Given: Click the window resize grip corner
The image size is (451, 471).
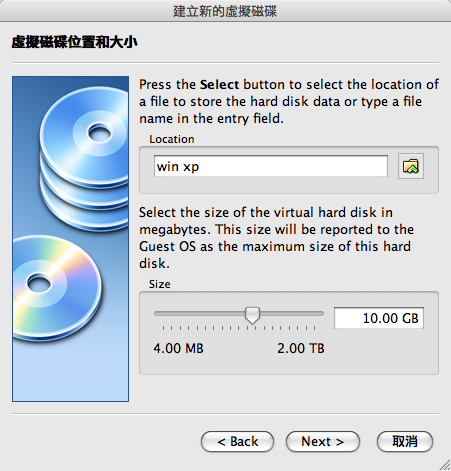Looking at the screenshot, I should [x=445, y=465].
